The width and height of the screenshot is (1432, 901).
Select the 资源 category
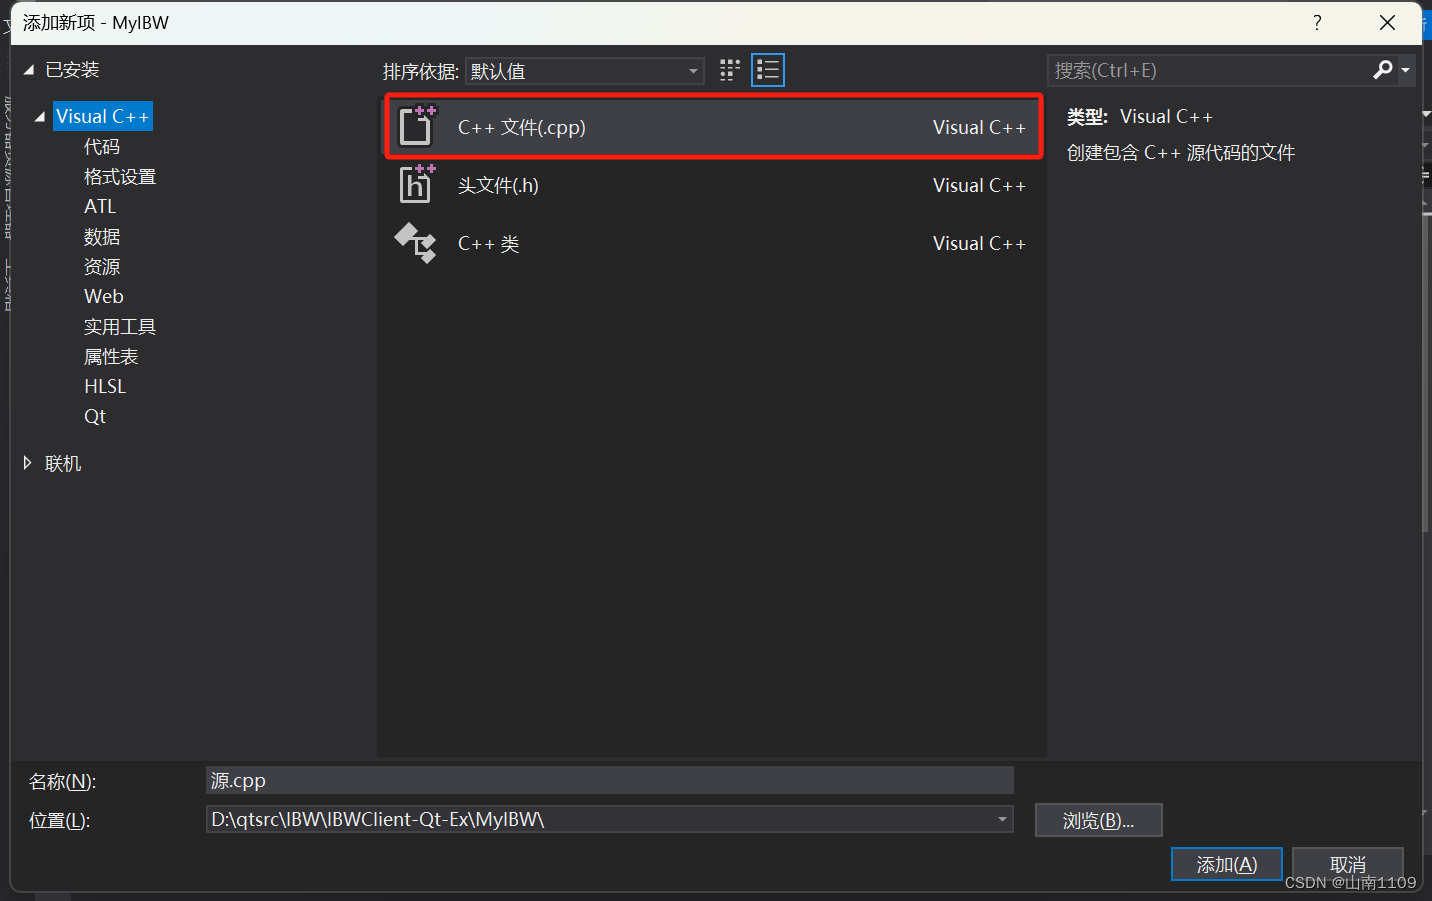click(102, 267)
